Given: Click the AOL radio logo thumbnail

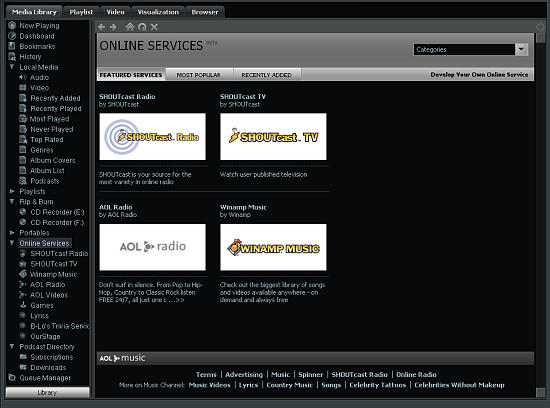Looking at the screenshot, I should pos(153,247).
